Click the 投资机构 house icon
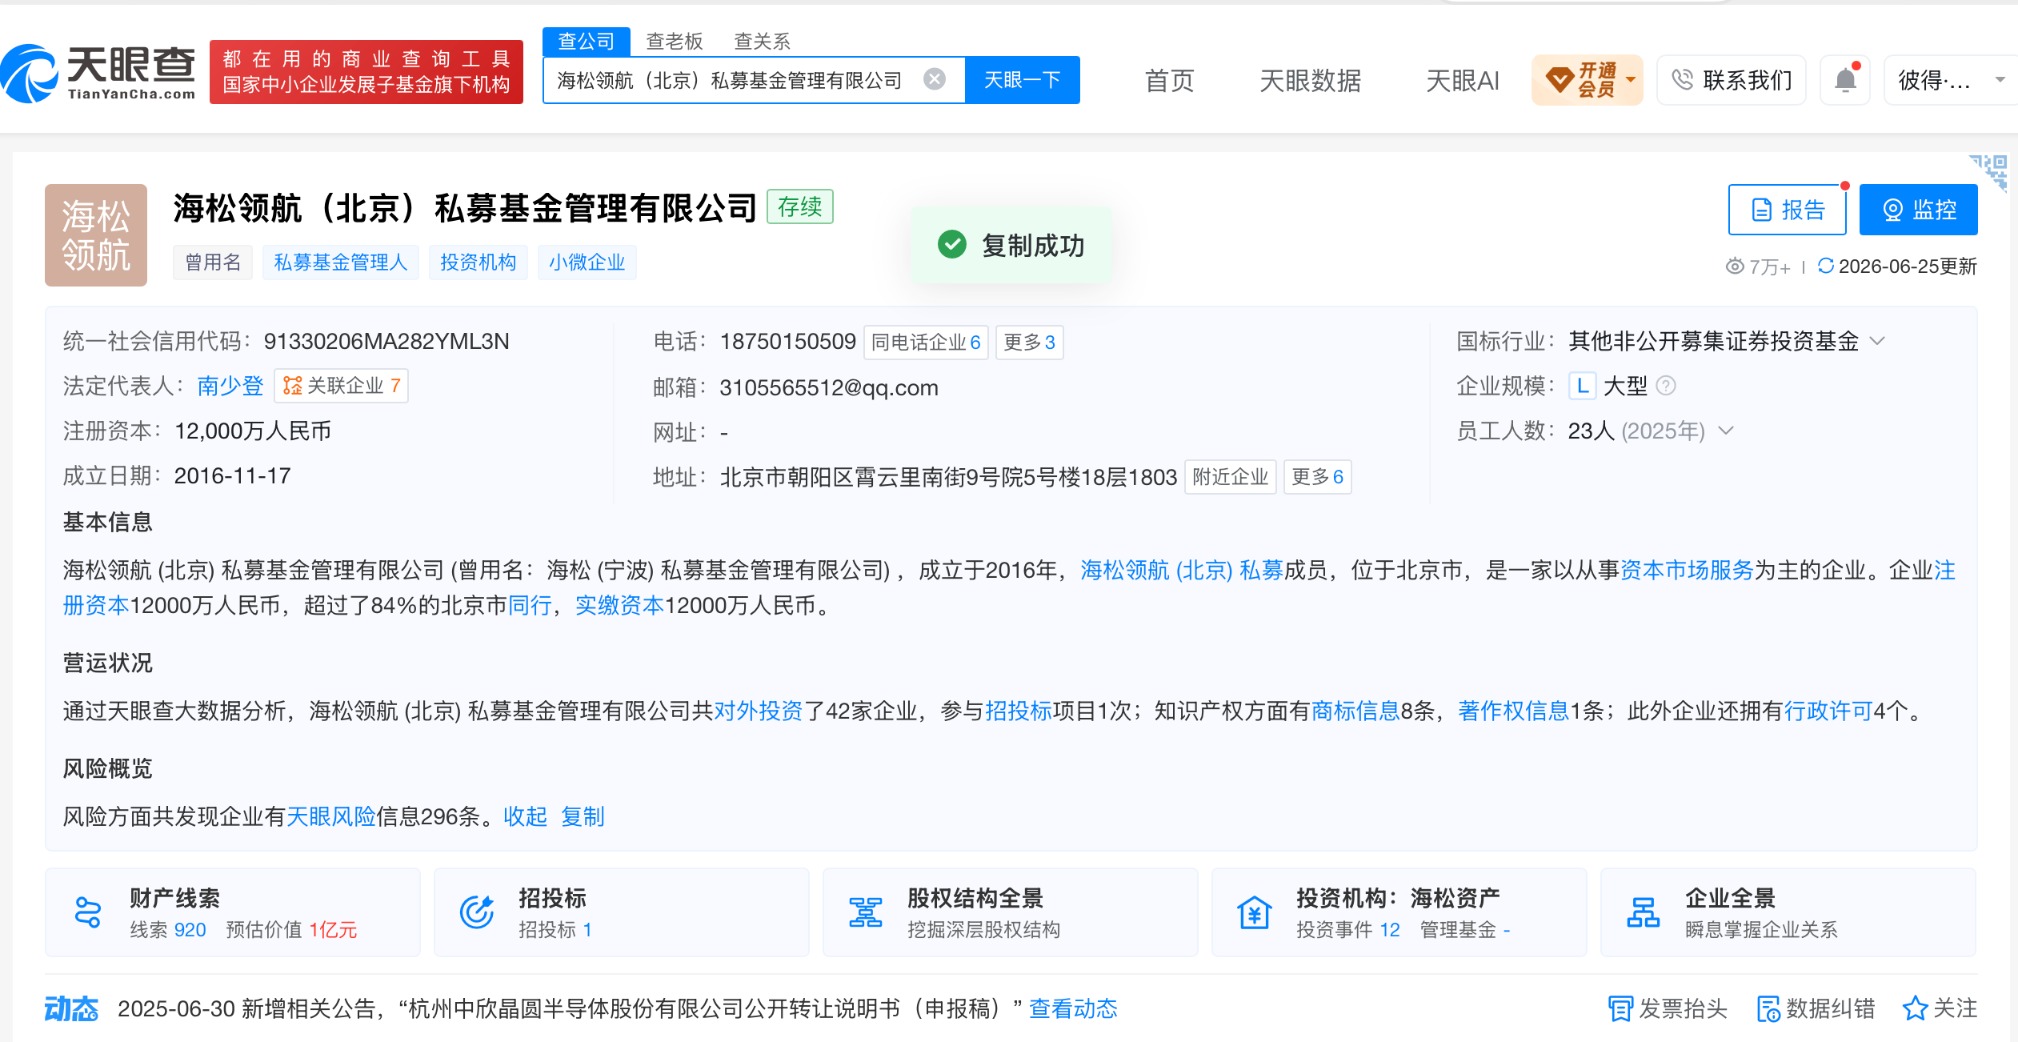This screenshot has width=2018, height=1042. [x=1254, y=912]
